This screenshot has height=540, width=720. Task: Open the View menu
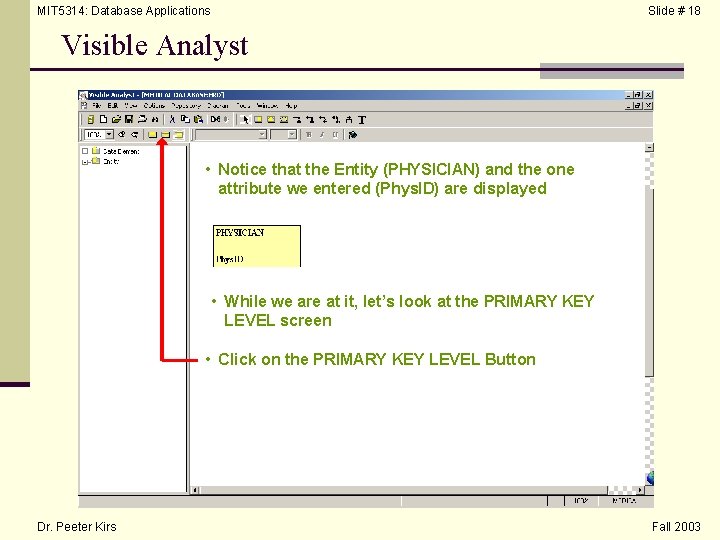pyautogui.click(x=130, y=106)
